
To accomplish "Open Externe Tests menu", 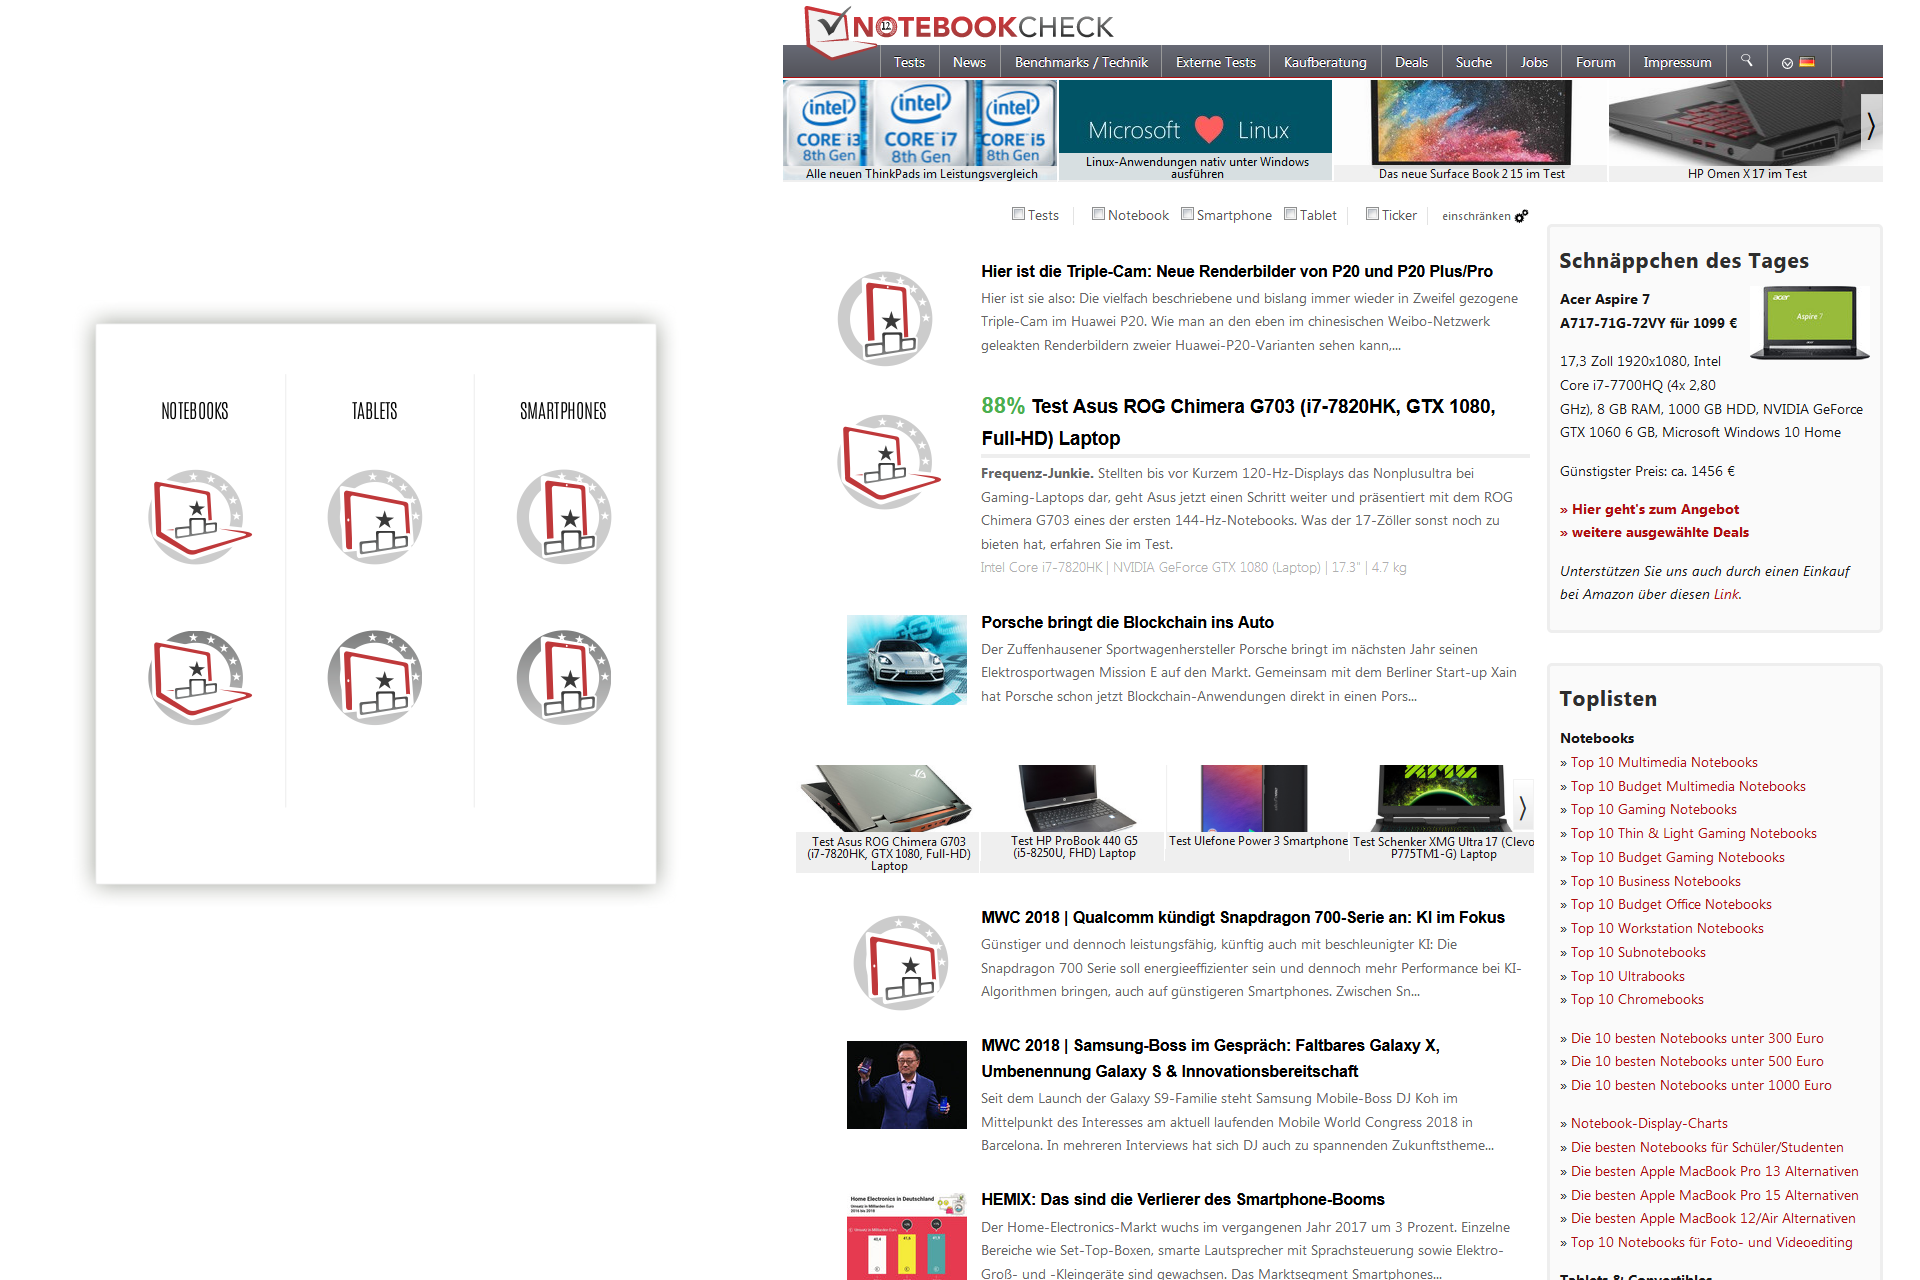I will pos(1215,62).
